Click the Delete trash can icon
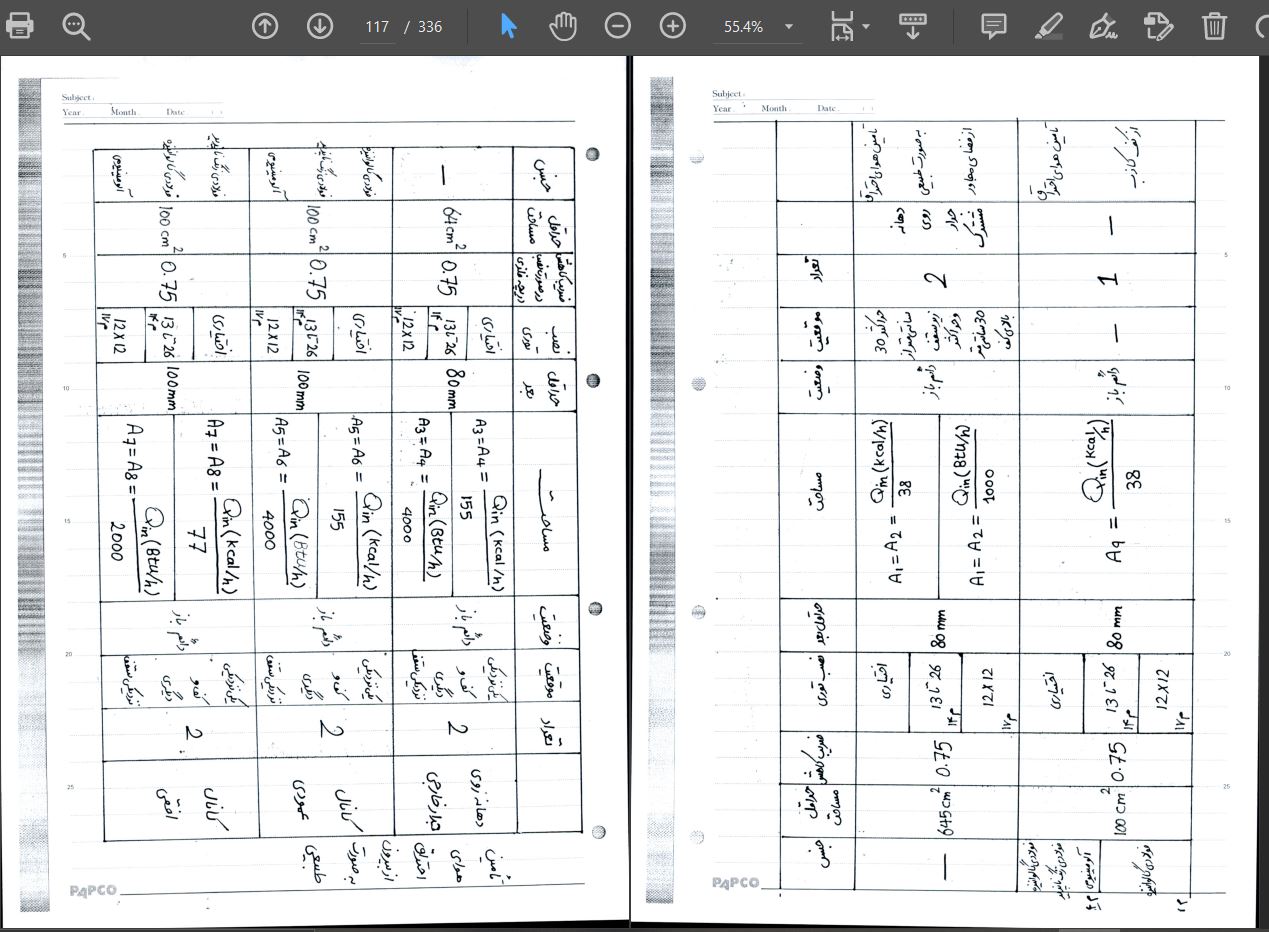The image size is (1269, 932). [x=1214, y=26]
